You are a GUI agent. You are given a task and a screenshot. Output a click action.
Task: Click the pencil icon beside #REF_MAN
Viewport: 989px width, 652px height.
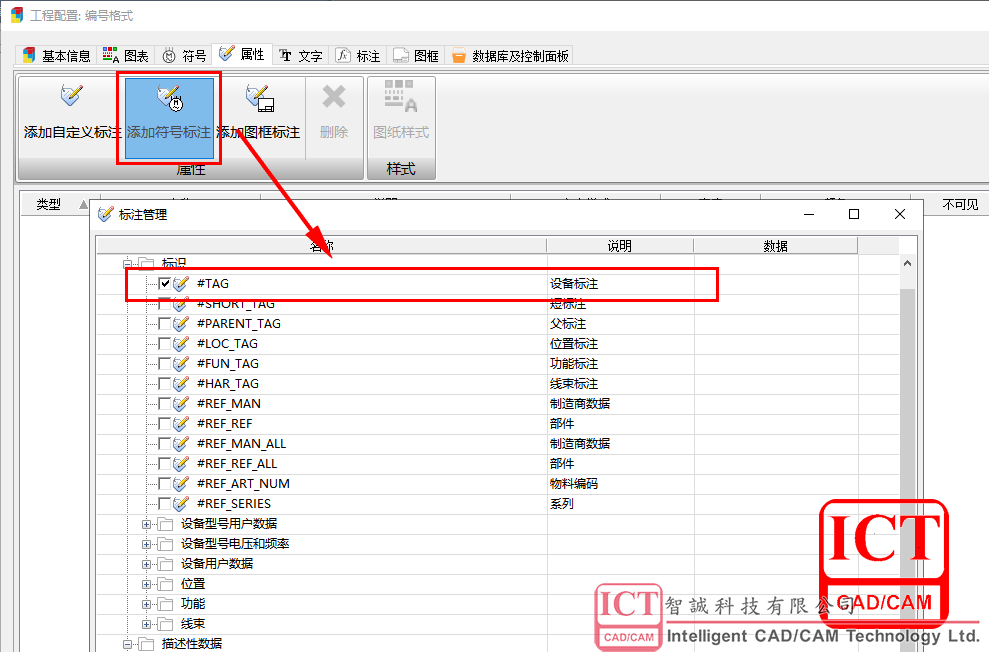point(181,404)
